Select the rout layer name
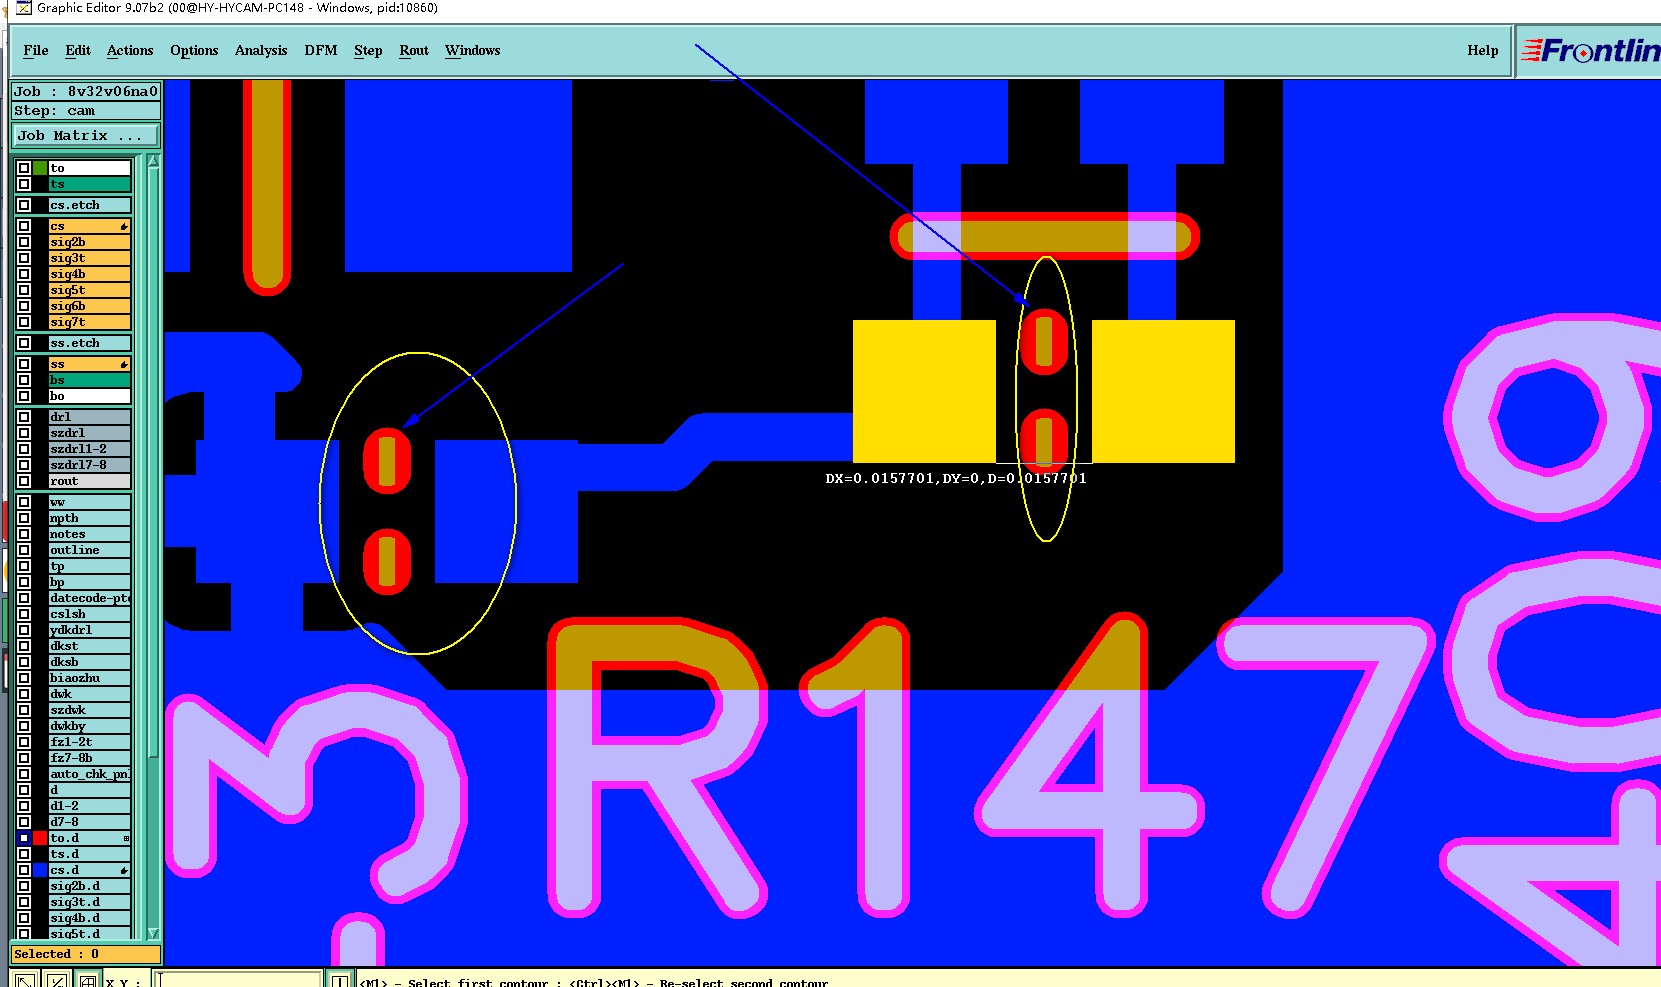The image size is (1661, 987). coord(90,481)
